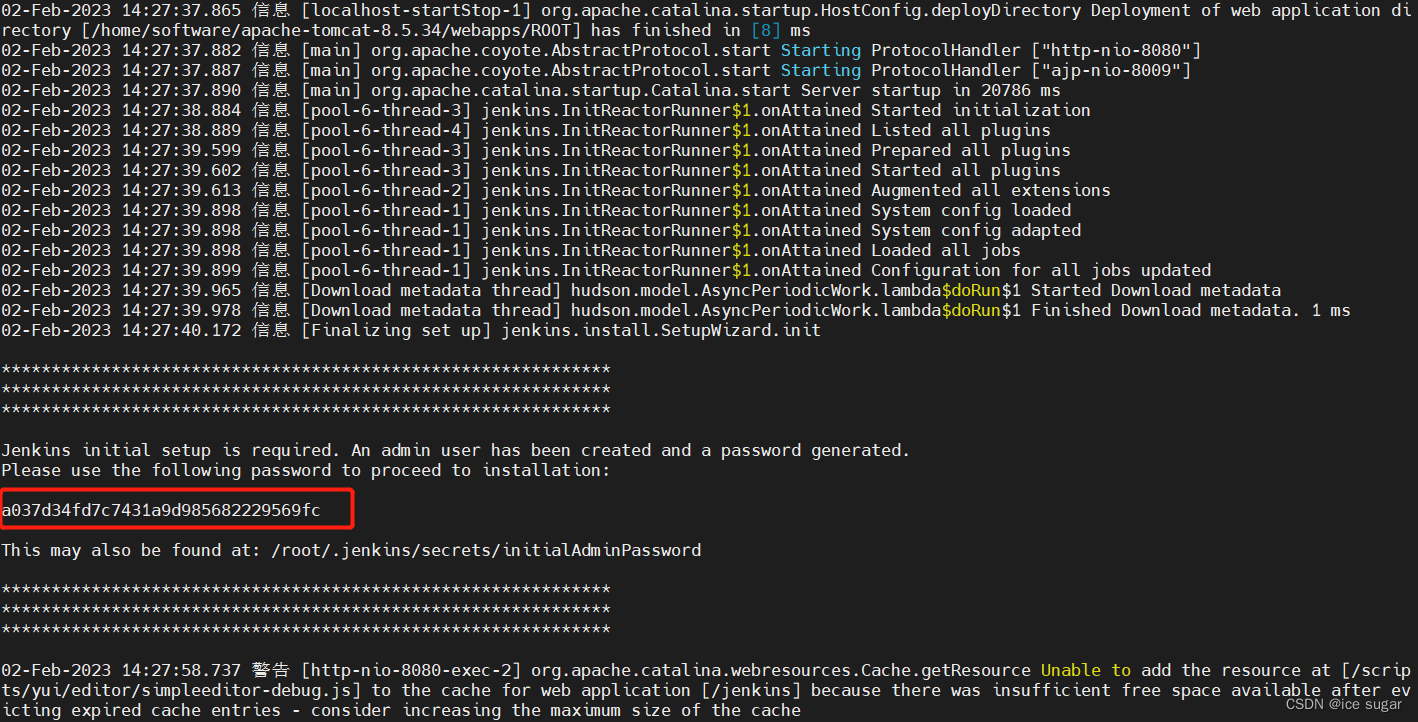The height and width of the screenshot is (722, 1418).
Task: Click the [pool-6-thread-4] thread label
Action: tap(386, 130)
